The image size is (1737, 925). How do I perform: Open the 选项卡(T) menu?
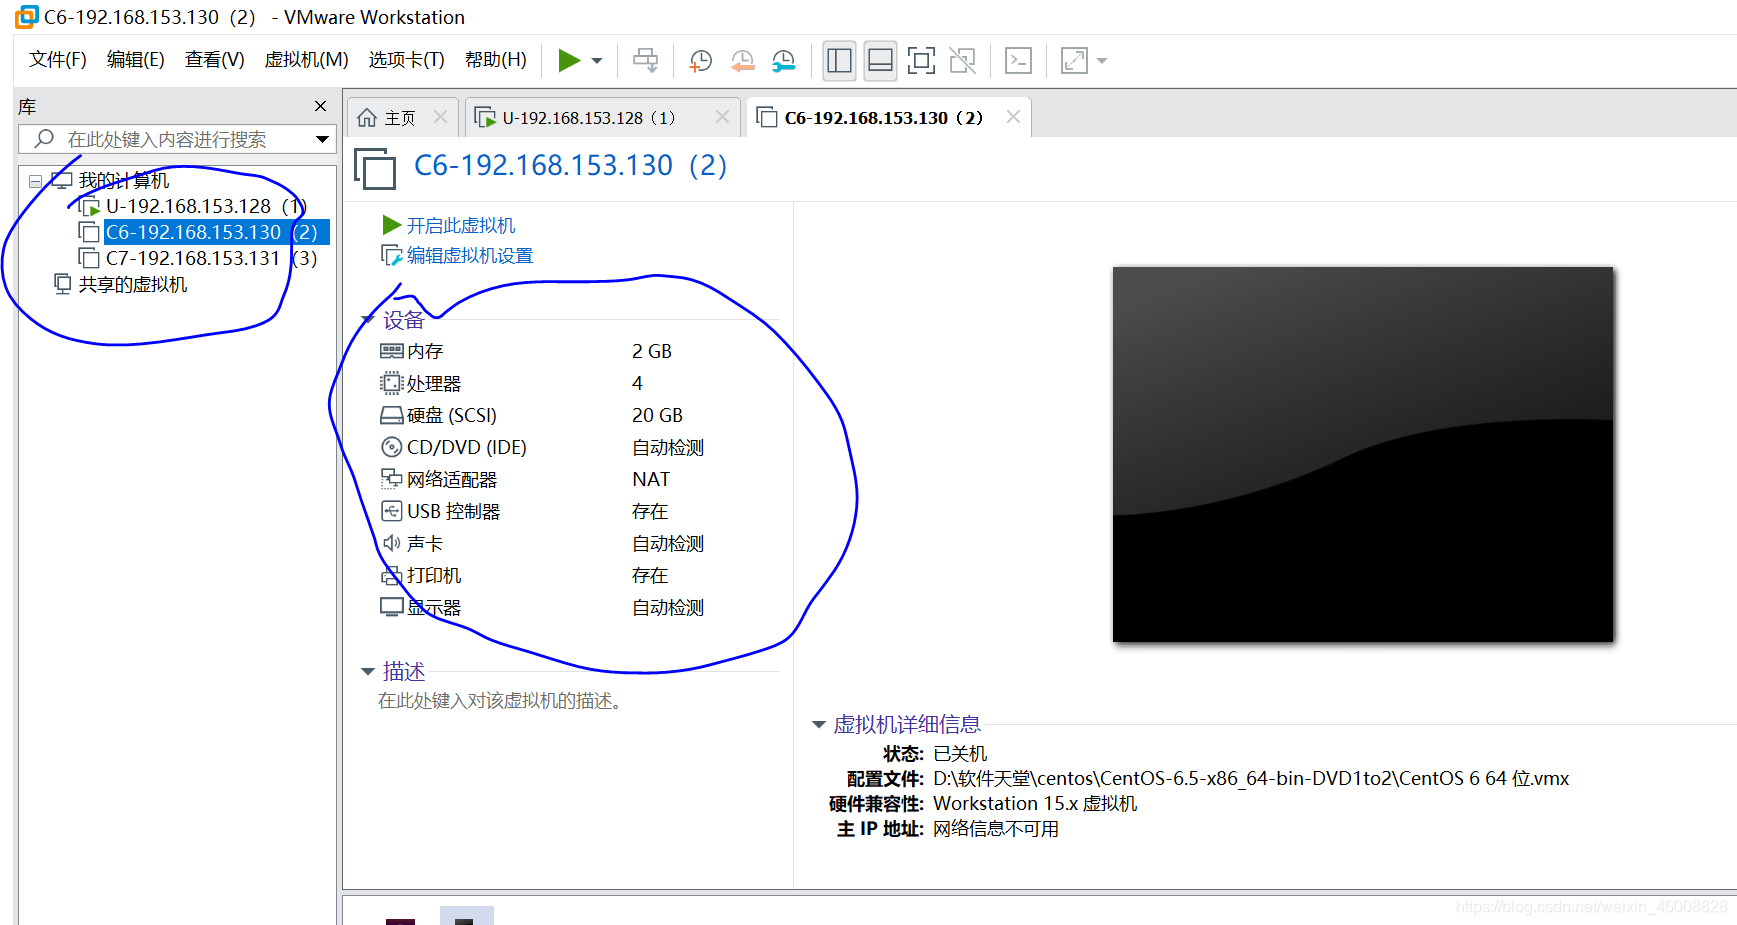[x=406, y=60]
